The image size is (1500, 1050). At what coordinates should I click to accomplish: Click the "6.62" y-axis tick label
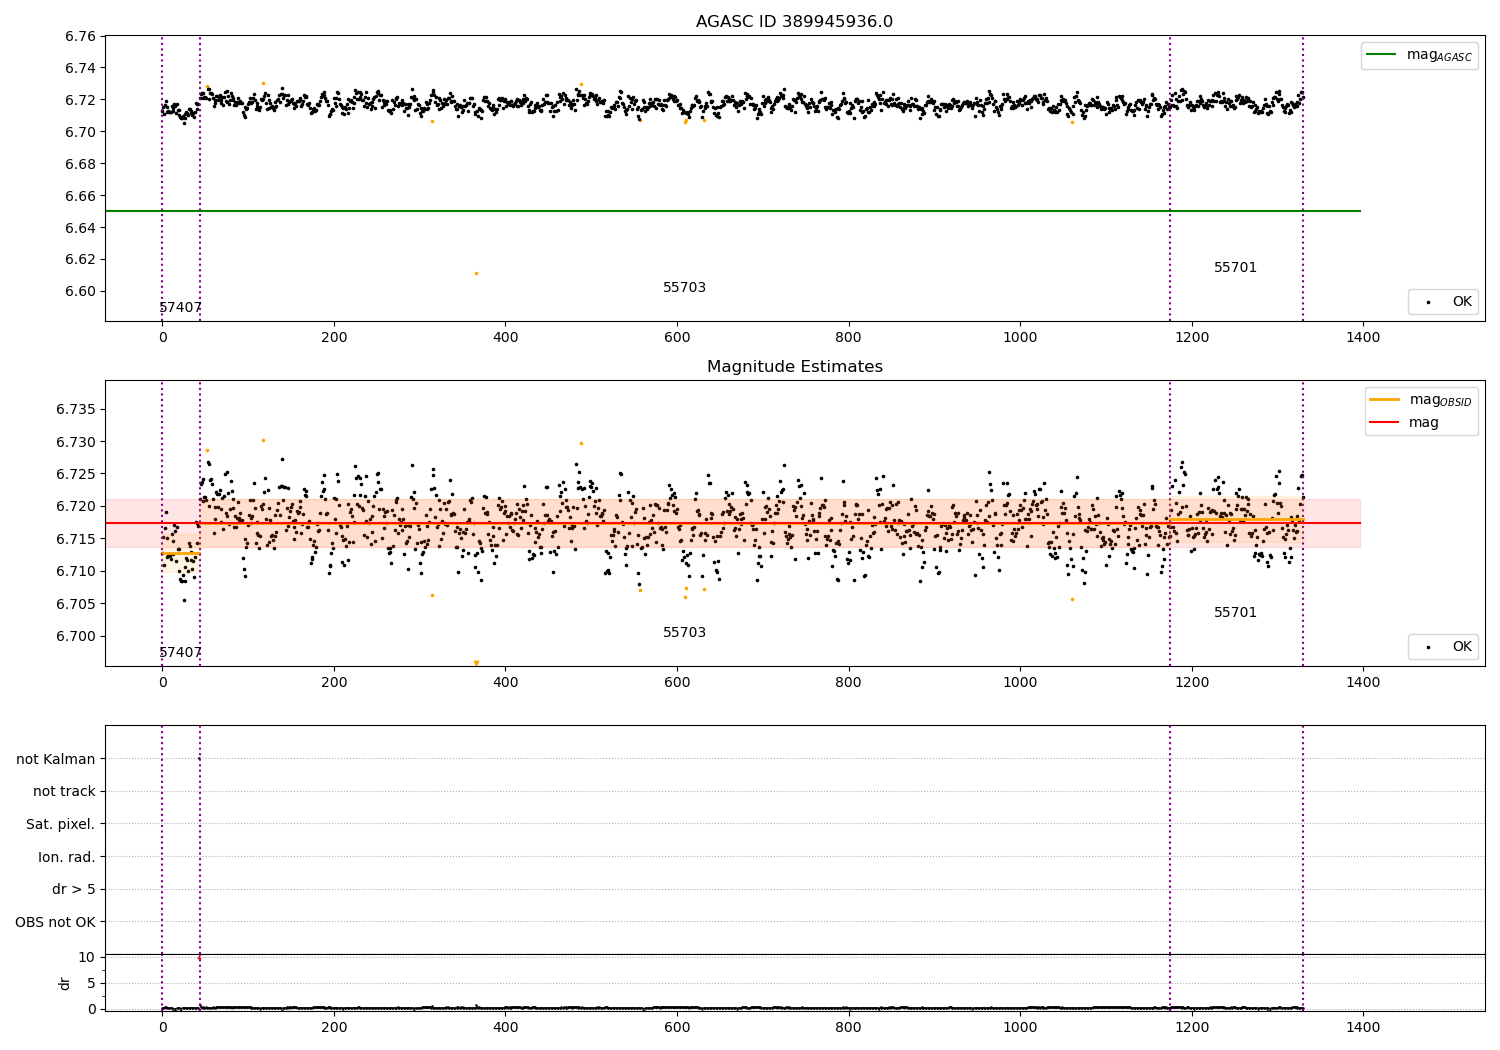pyautogui.click(x=80, y=260)
